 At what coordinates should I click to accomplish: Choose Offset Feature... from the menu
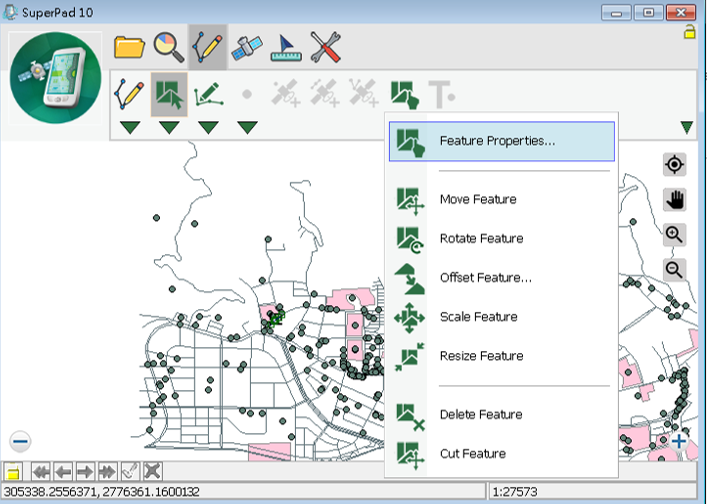pyautogui.click(x=502, y=278)
